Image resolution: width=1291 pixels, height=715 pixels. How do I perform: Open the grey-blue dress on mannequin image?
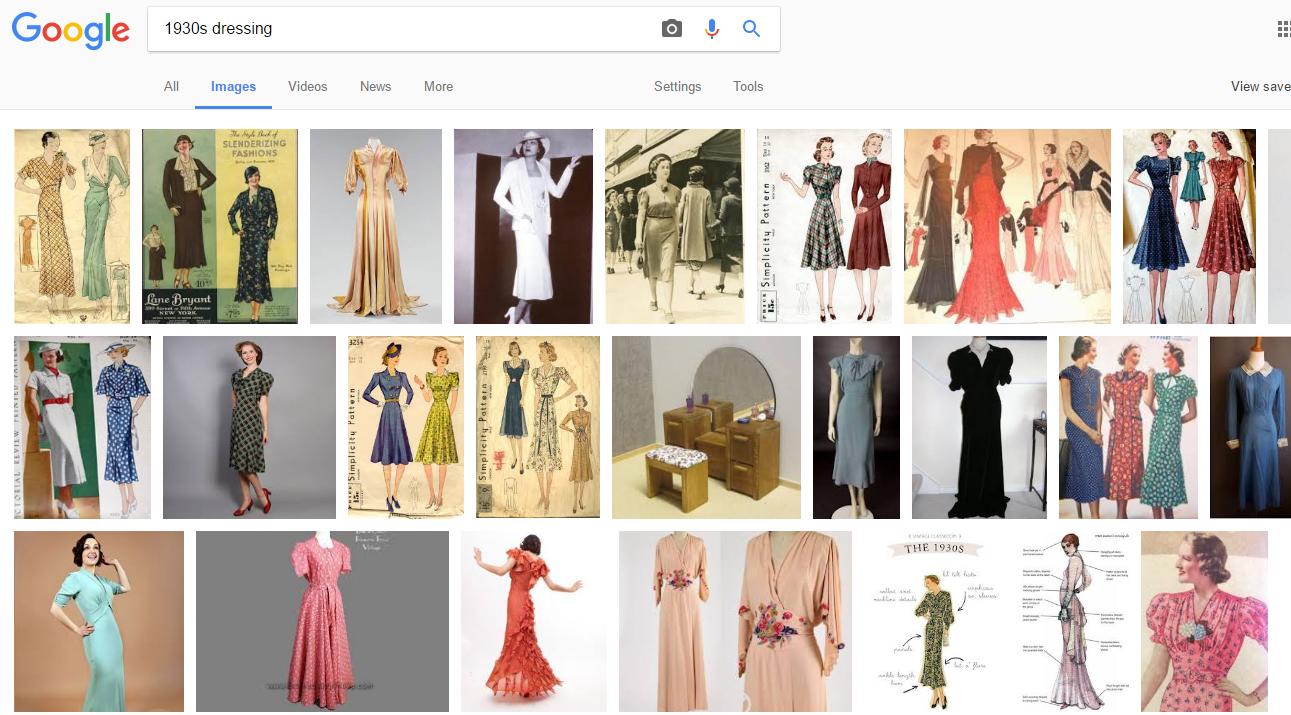(x=856, y=427)
